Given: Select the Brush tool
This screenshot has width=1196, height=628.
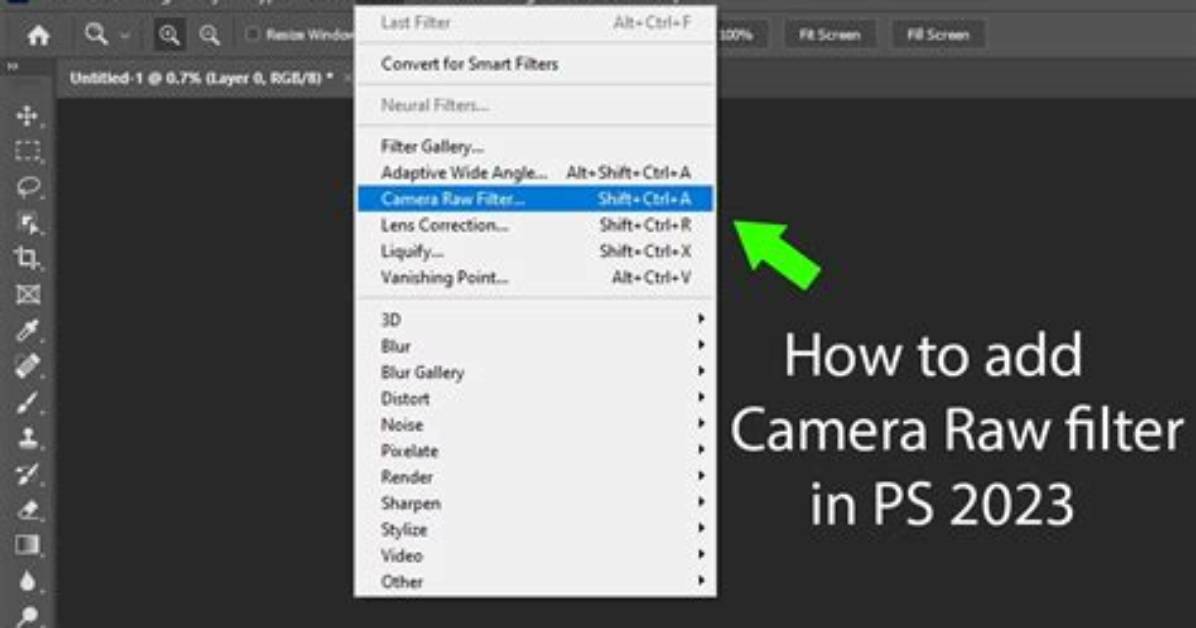Looking at the screenshot, I should point(28,402).
